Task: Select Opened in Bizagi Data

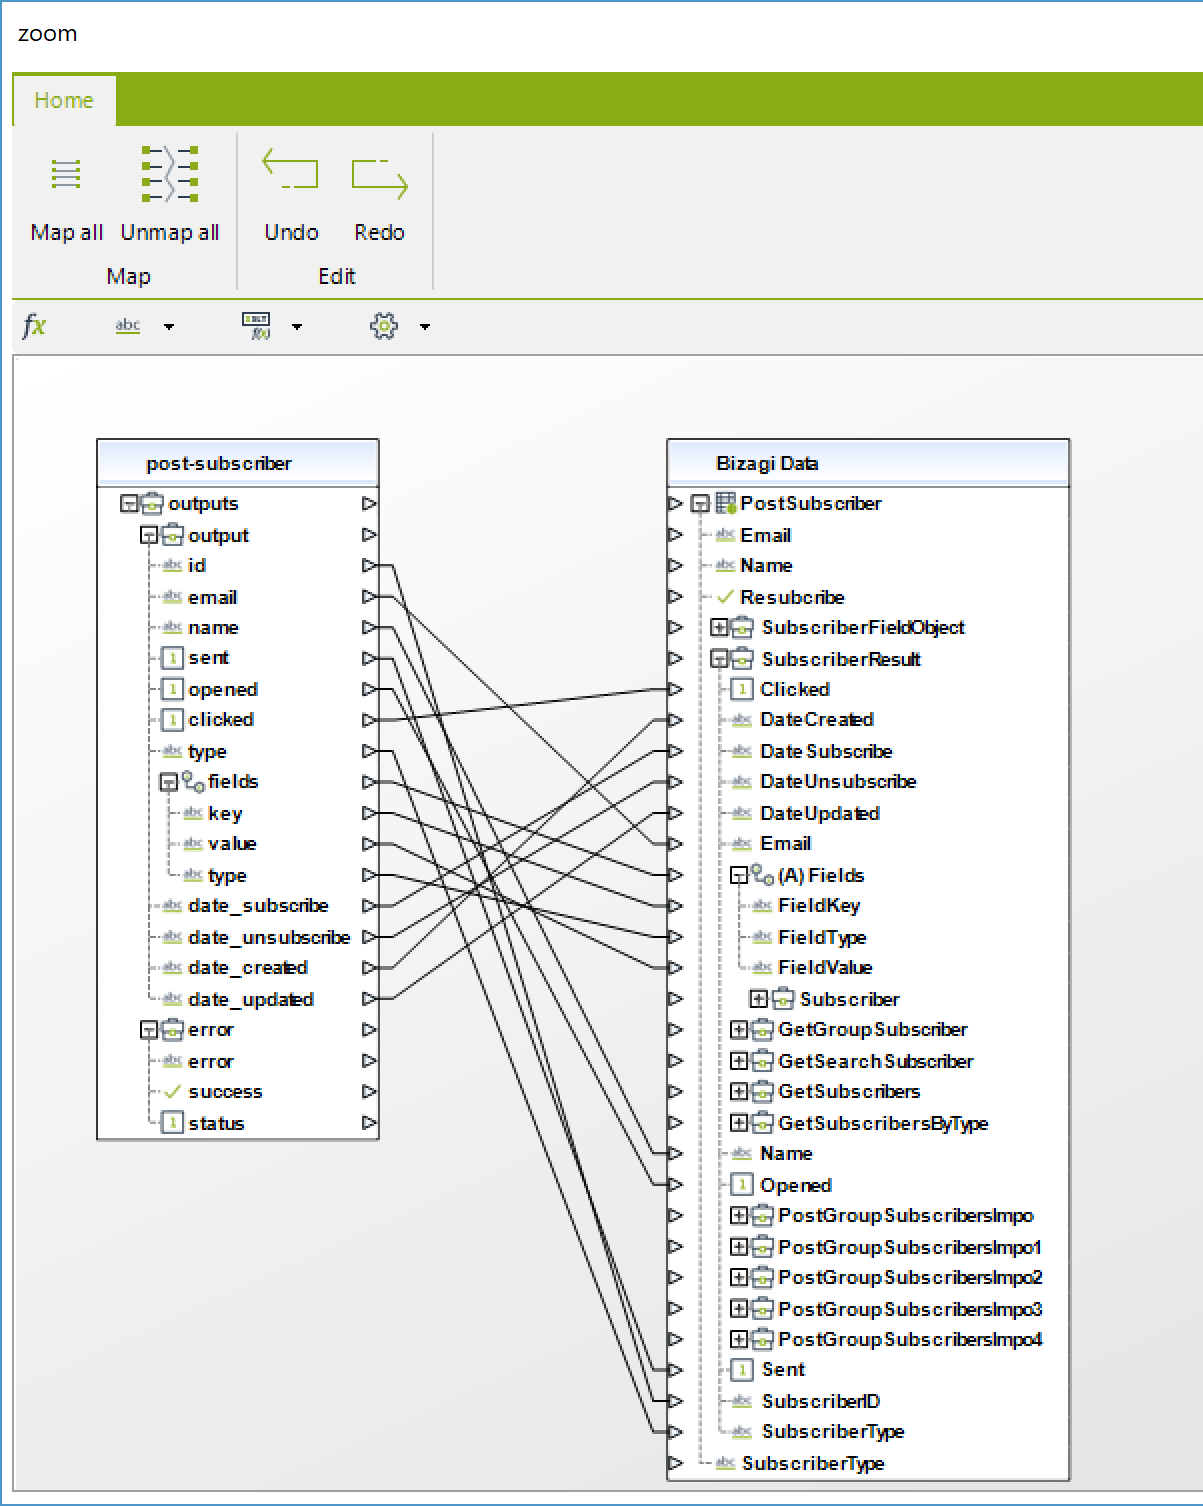Action: pos(796,1185)
